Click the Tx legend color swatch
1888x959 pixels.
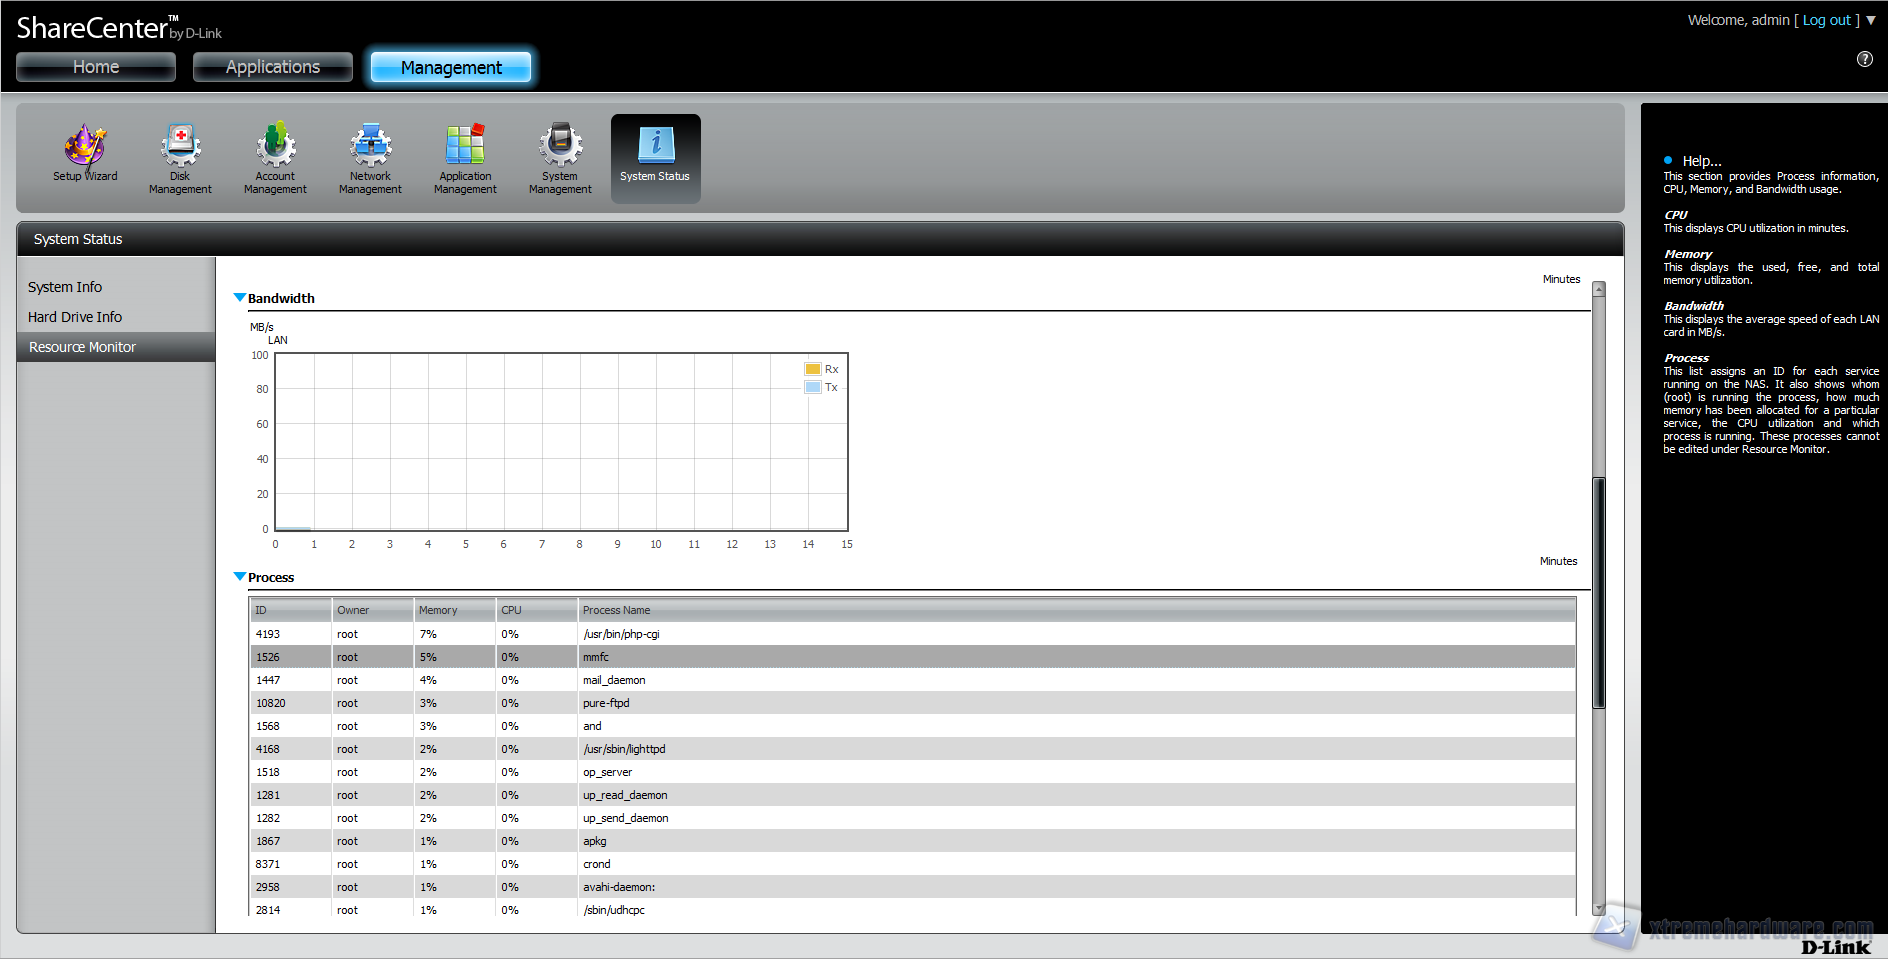pyautogui.click(x=813, y=387)
